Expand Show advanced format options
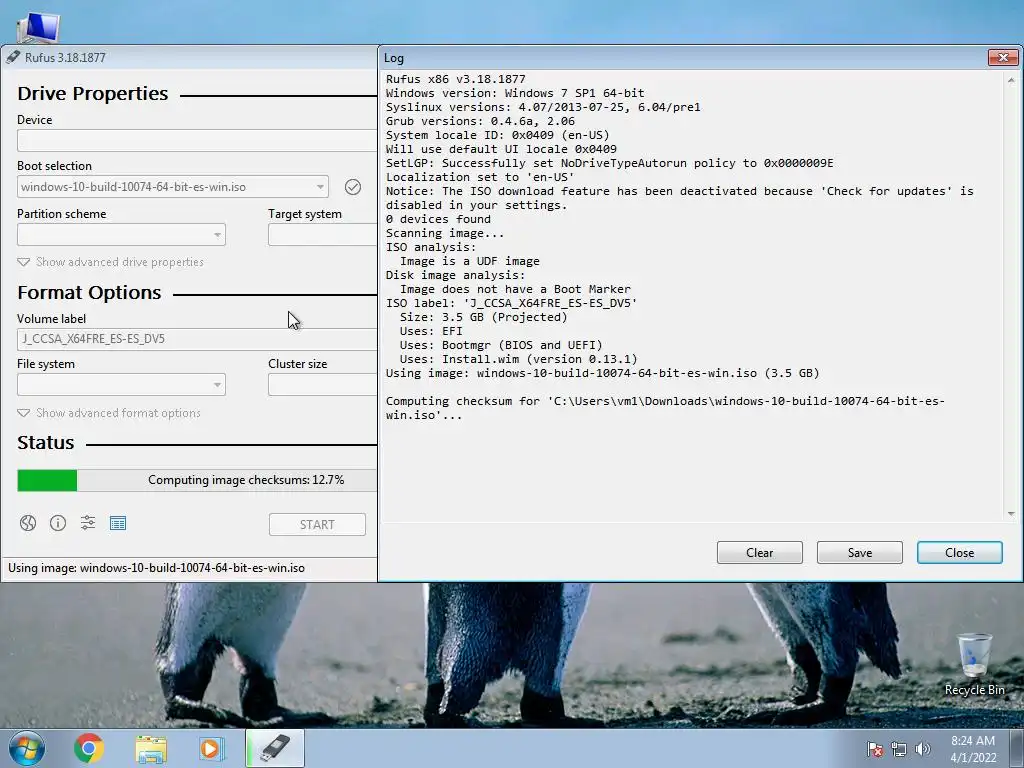The image size is (1024, 768). point(109,413)
